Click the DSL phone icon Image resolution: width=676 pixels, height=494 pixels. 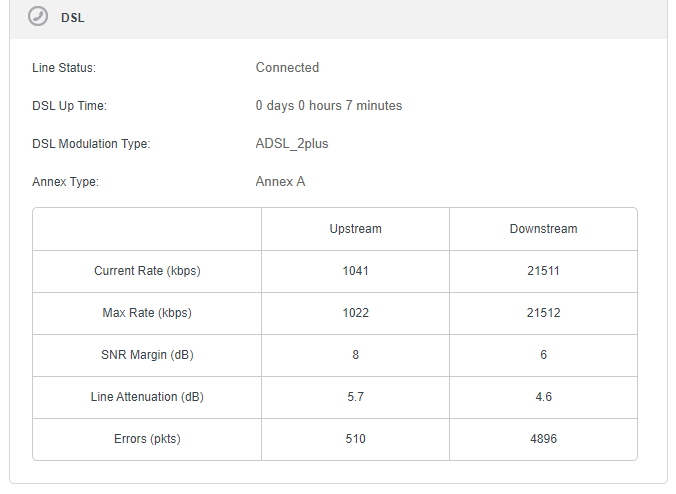[x=38, y=17]
